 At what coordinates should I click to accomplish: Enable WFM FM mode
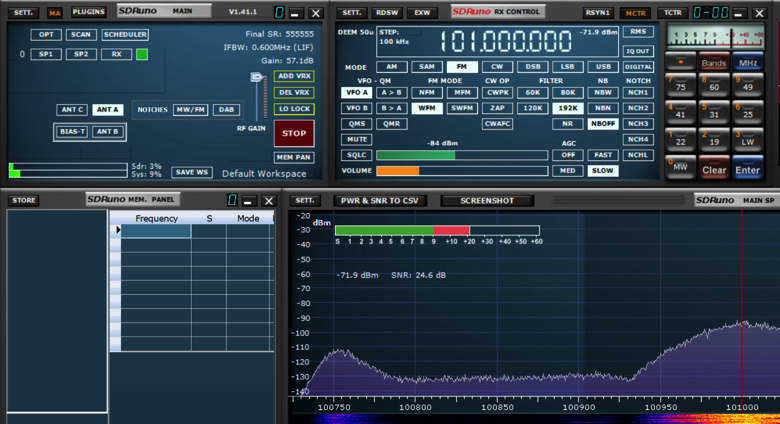pos(426,108)
